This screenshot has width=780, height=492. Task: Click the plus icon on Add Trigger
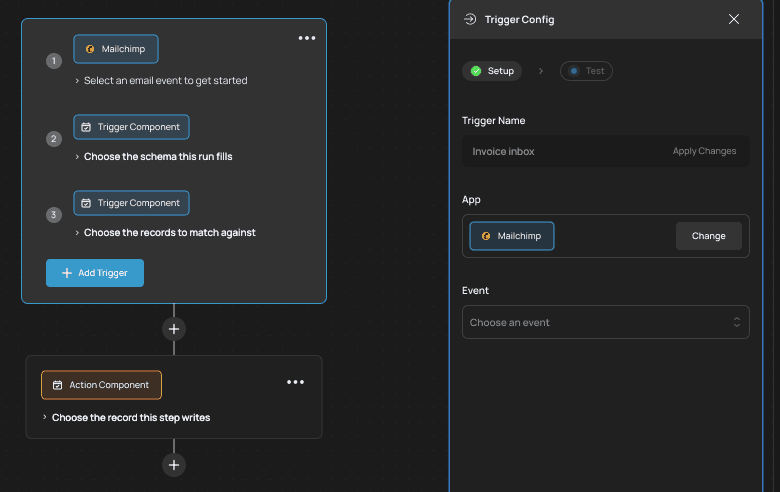pyautogui.click(x=67, y=273)
